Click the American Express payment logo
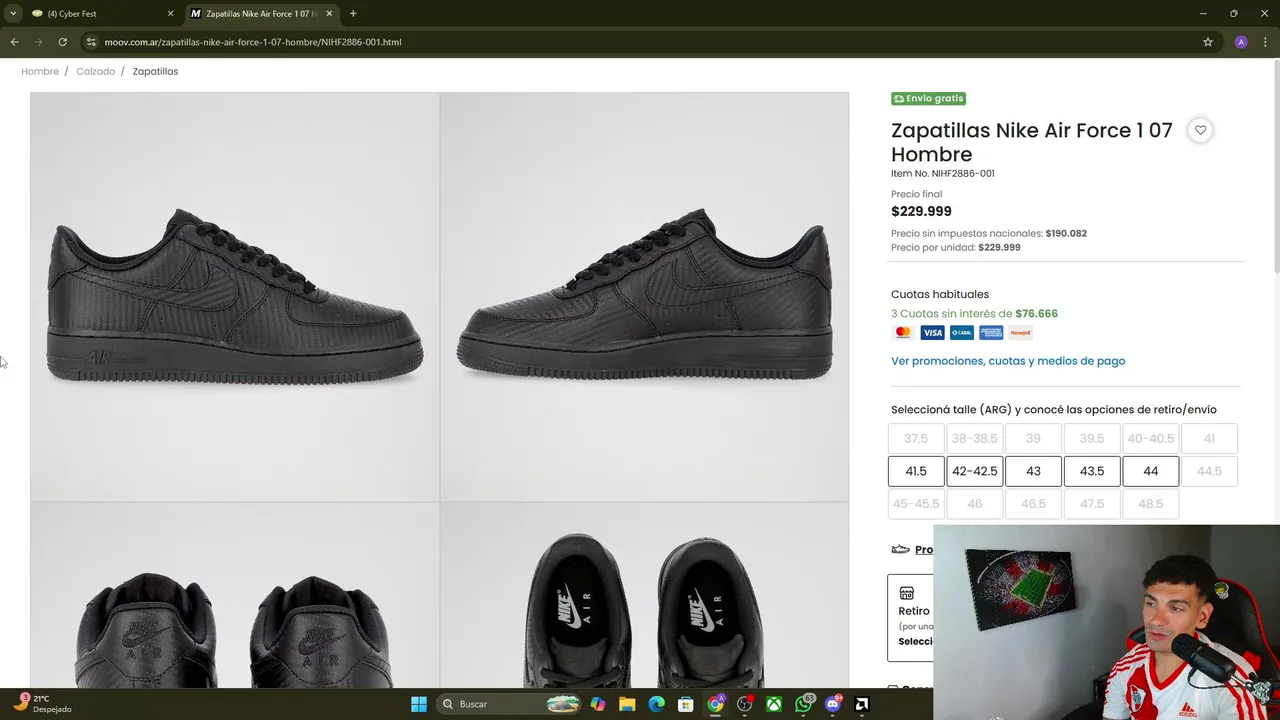This screenshot has height=720, width=1280. click(991, 333)
